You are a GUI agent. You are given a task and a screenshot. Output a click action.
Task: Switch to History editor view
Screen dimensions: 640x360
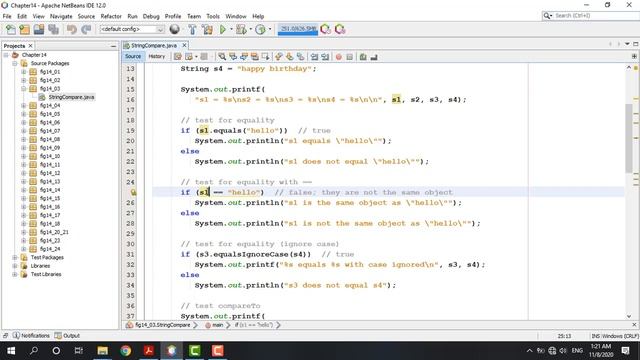click(157, 56)
